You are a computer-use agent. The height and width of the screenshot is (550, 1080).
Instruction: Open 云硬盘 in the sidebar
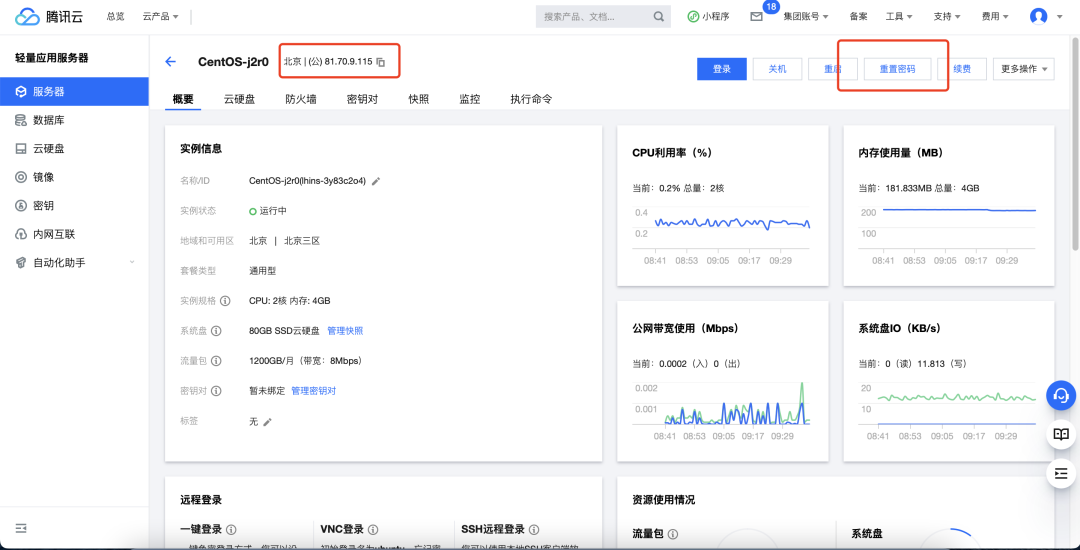tap(74, 149)
